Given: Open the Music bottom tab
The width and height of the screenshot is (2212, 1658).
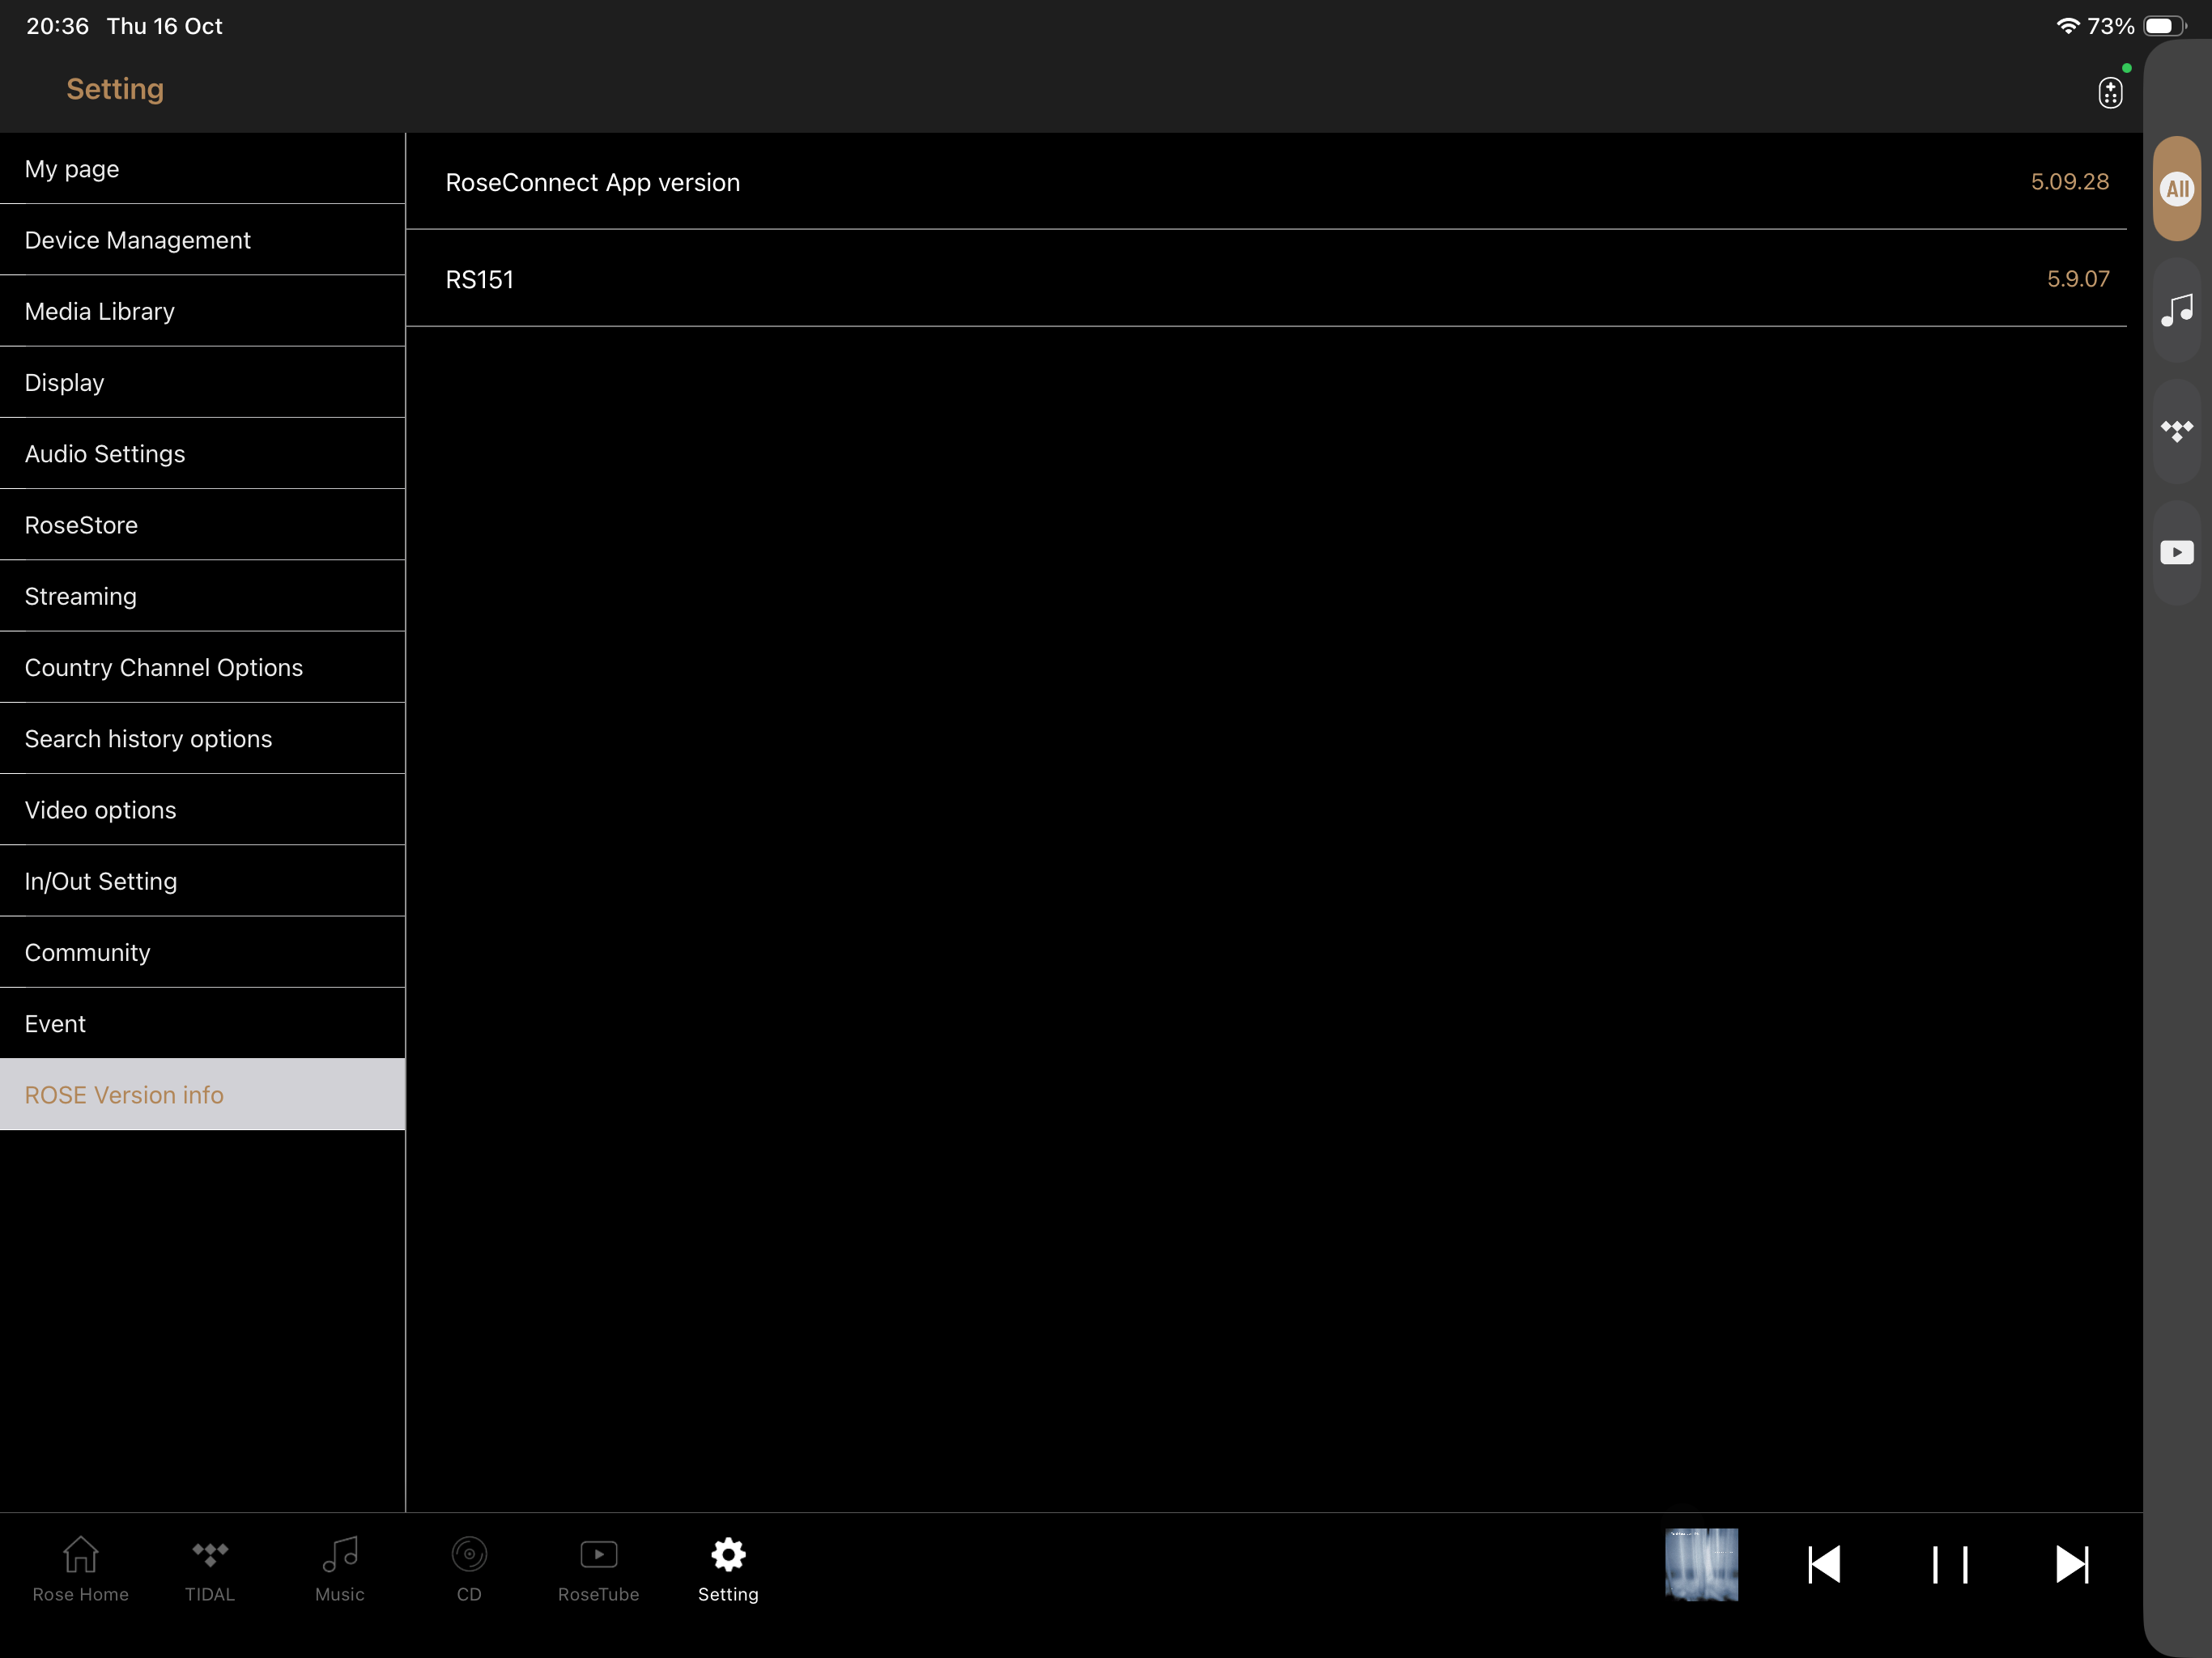Looking at the screenshot, I should (x=340, y=1568).
